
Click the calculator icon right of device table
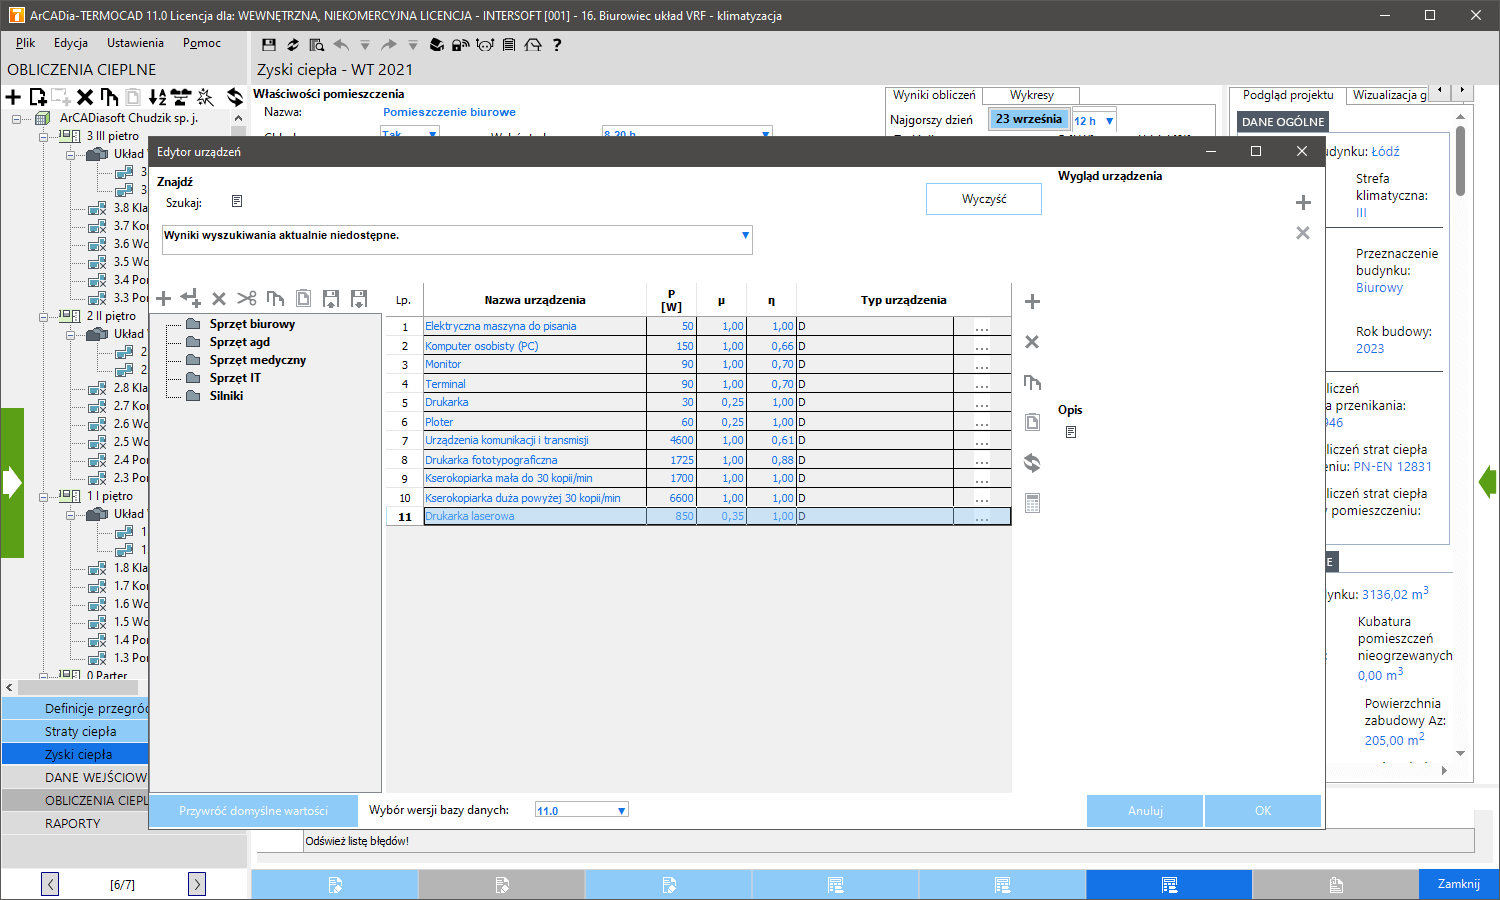point(1033,503)
